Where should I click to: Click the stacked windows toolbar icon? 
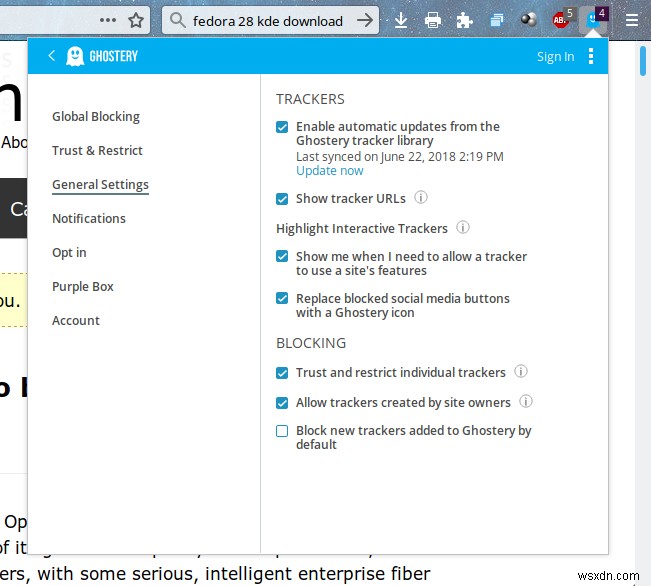496,20
